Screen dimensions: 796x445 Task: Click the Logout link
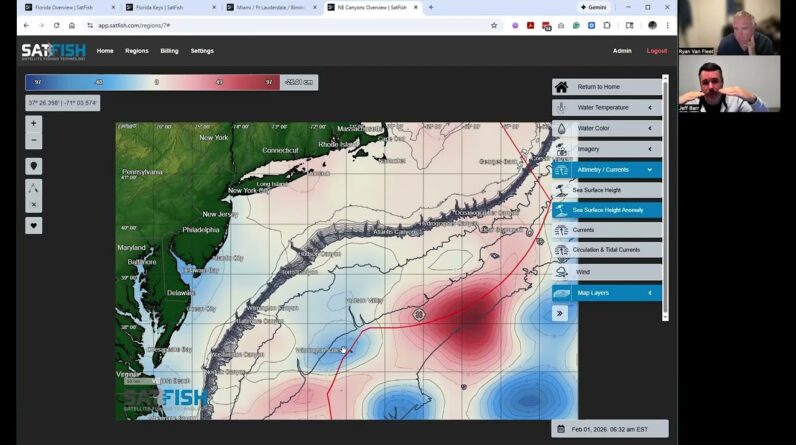point(657,51)
